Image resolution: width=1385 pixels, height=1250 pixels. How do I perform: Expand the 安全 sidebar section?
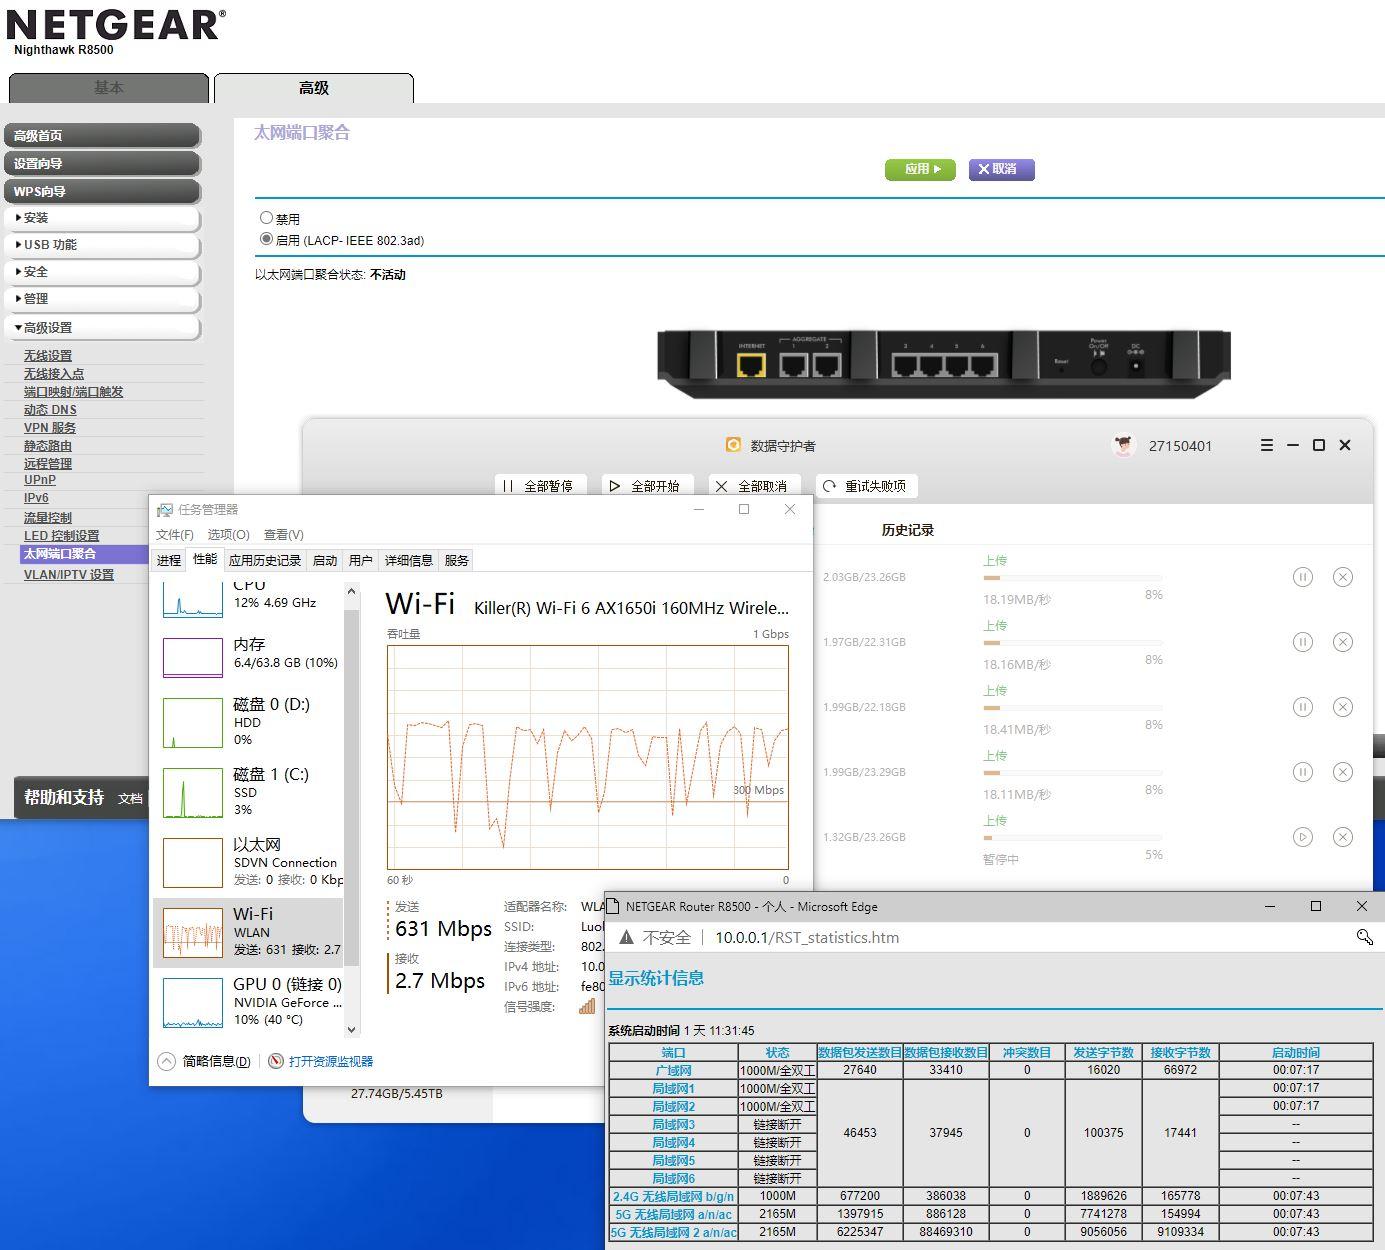tap(101, 272)
